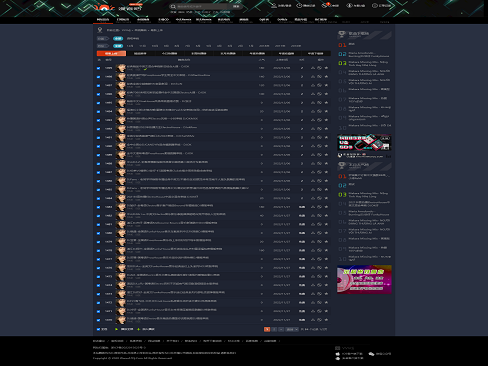Click the green play-all icon below the song list

click(116, 329)
